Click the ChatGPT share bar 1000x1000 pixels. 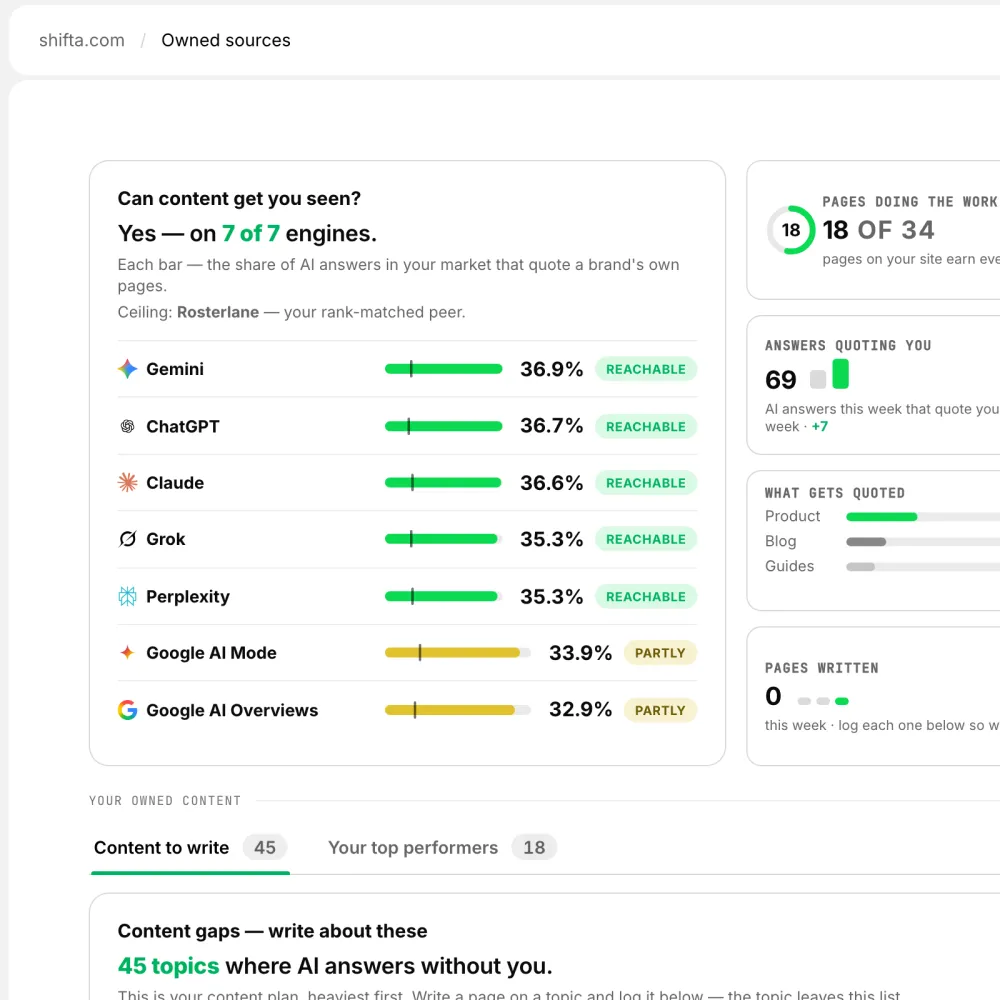pyautogui.click(x=443, y=426)
